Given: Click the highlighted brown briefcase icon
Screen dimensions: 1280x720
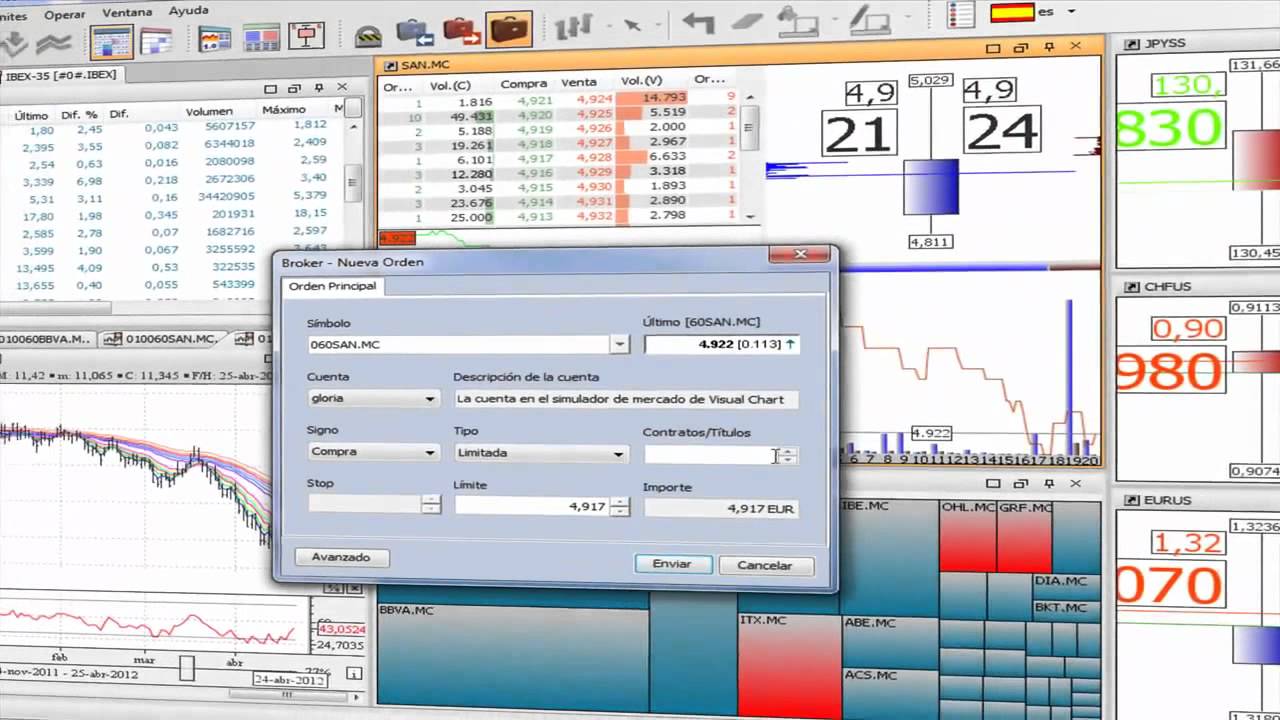Looking at the screenshot, I should pos(508,28).
